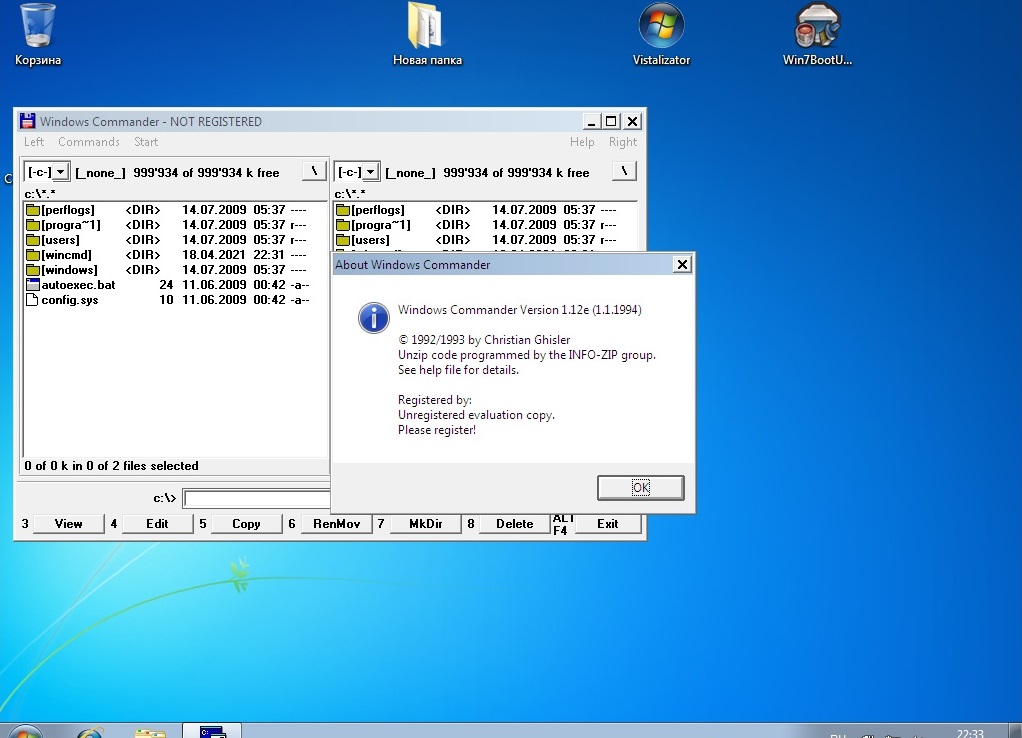Open the Start menu in Windows Commander
This screenshot has width=1022, height=738.
coord(146,142)
